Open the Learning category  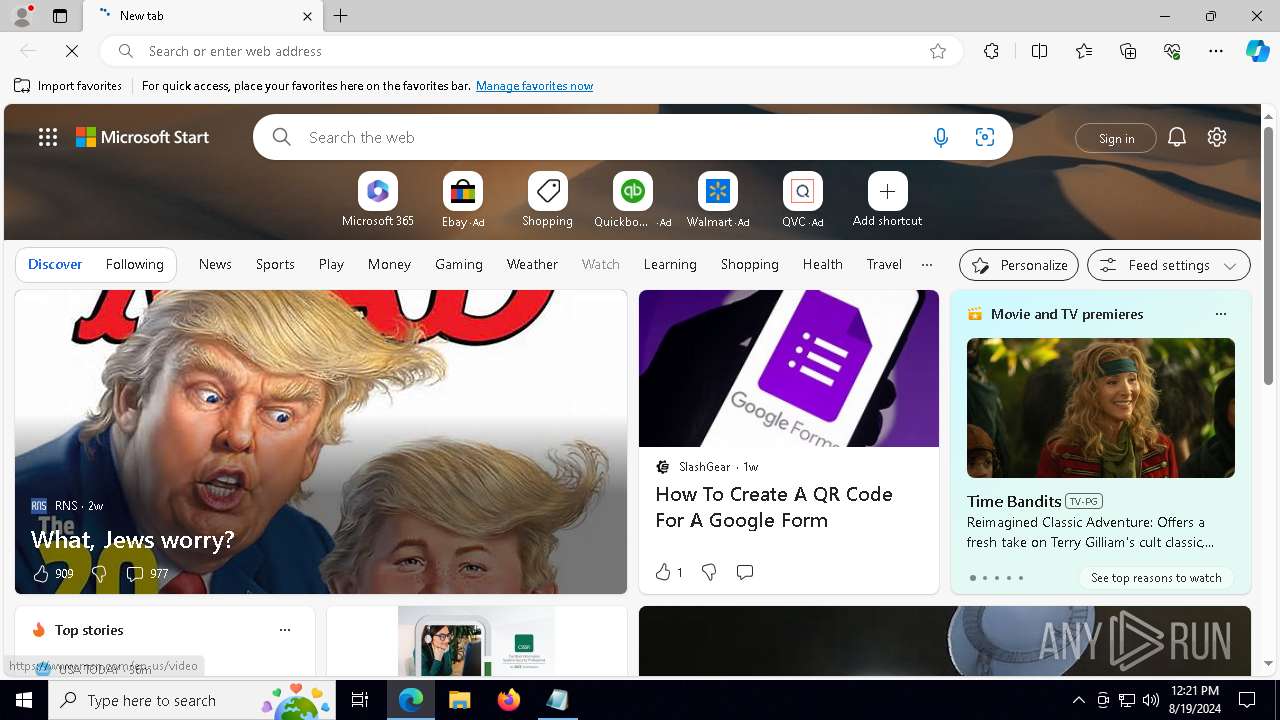click(670, 264)
